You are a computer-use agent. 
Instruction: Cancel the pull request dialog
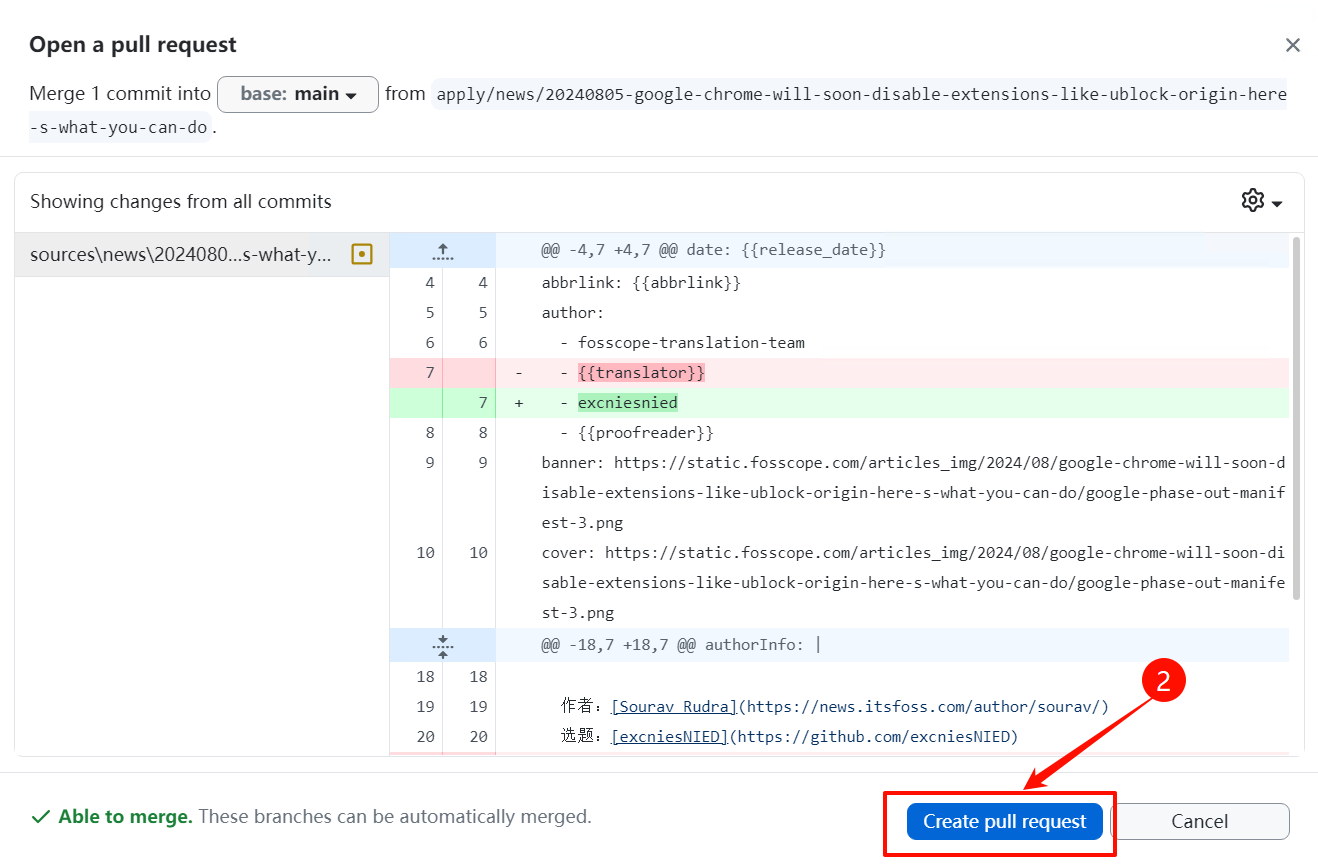[x=1199, y=821]
